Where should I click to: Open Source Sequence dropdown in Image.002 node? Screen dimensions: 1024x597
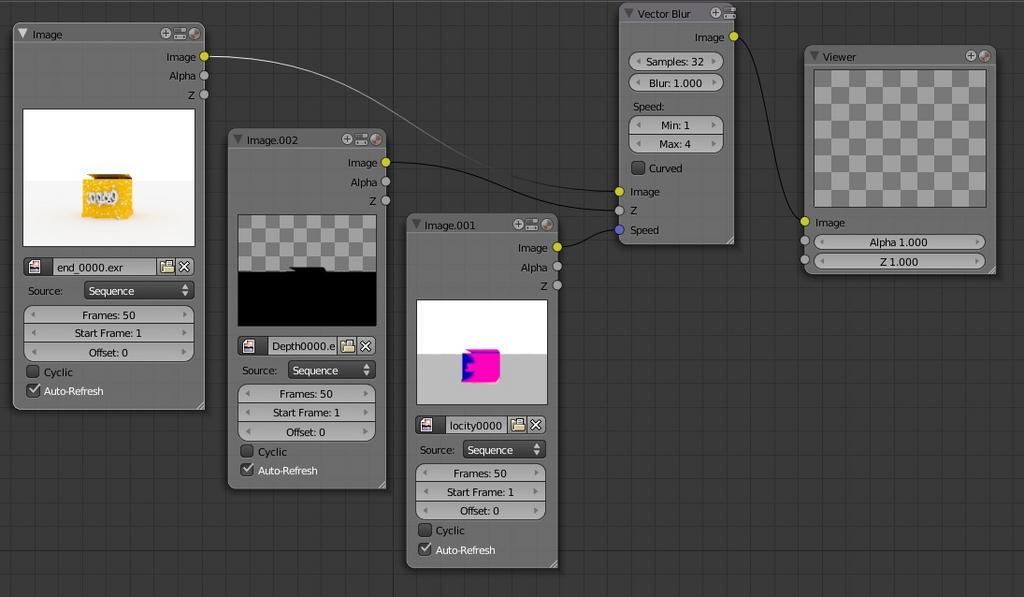click(332, 370)
